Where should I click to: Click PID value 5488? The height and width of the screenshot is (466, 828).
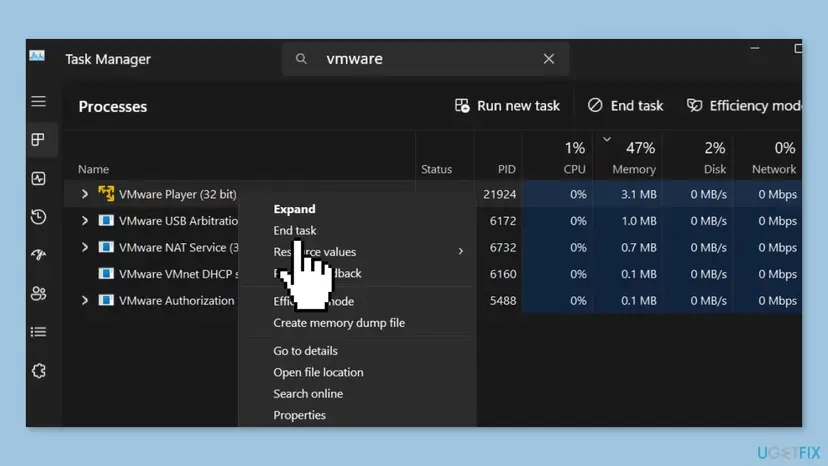click(x=503, y=301)
